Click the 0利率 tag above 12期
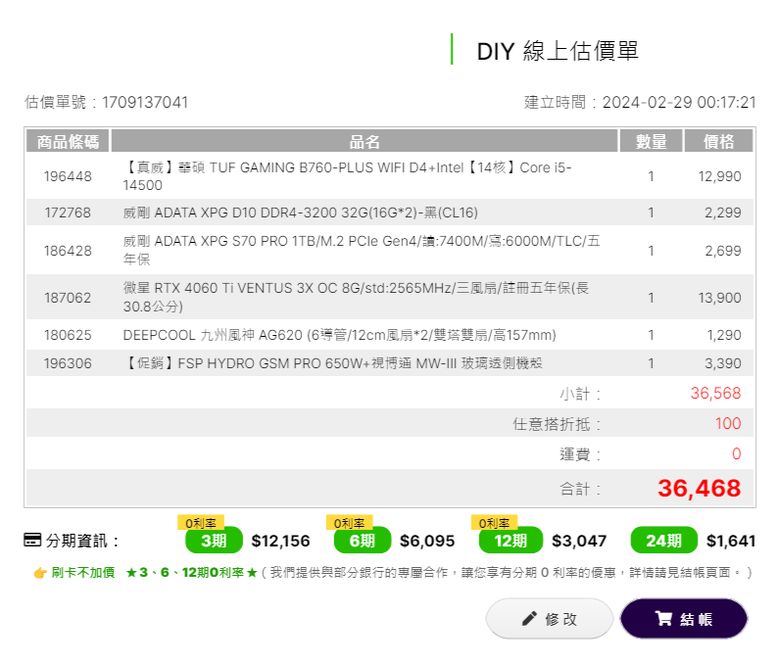780x663 pixels. 494,523
